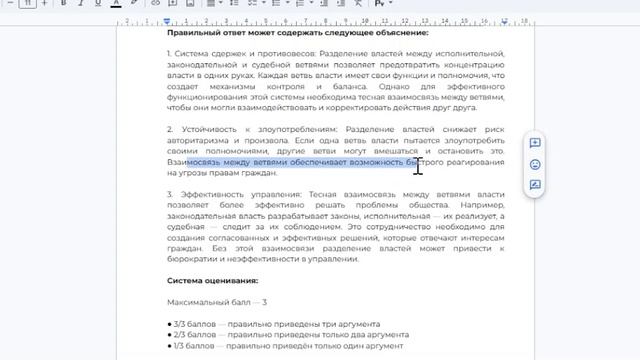
Task: Expand the checklist dropdown arrow
Action: [263, 3]
